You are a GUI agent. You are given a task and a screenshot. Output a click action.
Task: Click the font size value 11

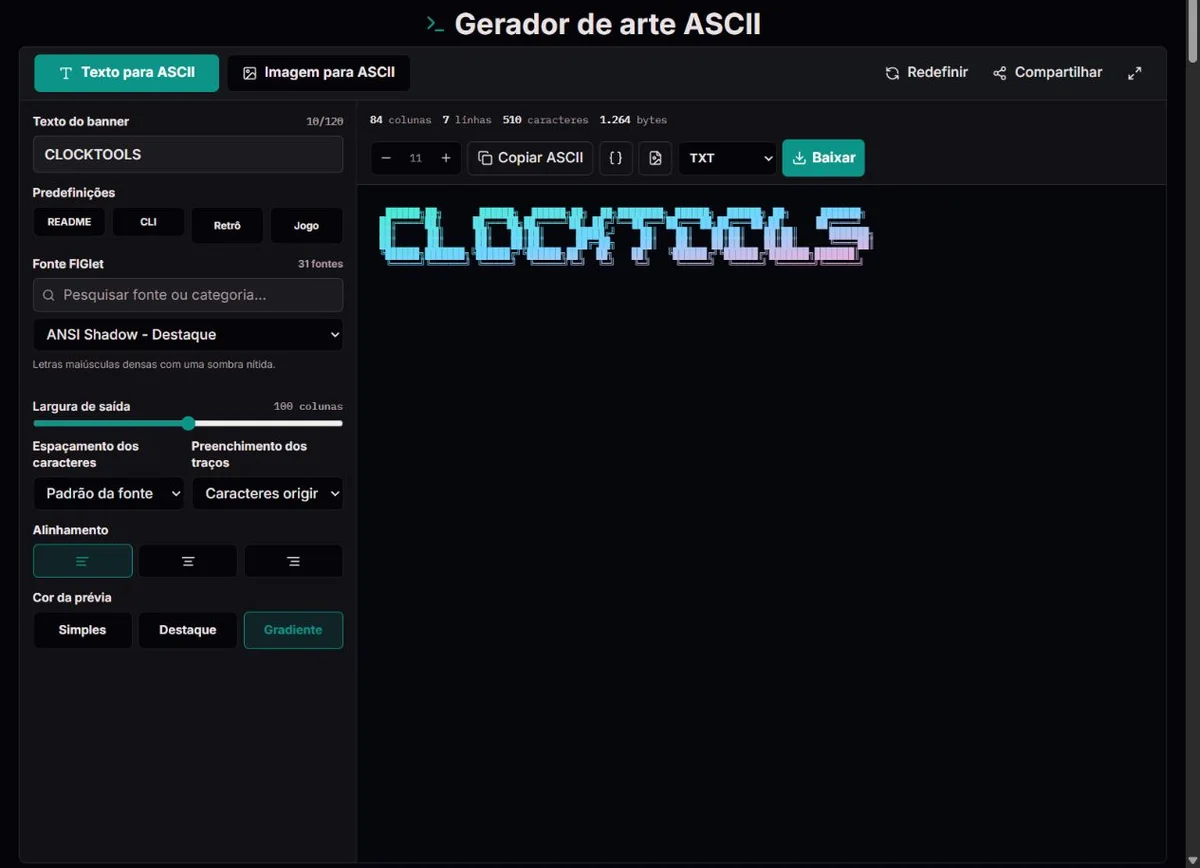coord(416,158)
